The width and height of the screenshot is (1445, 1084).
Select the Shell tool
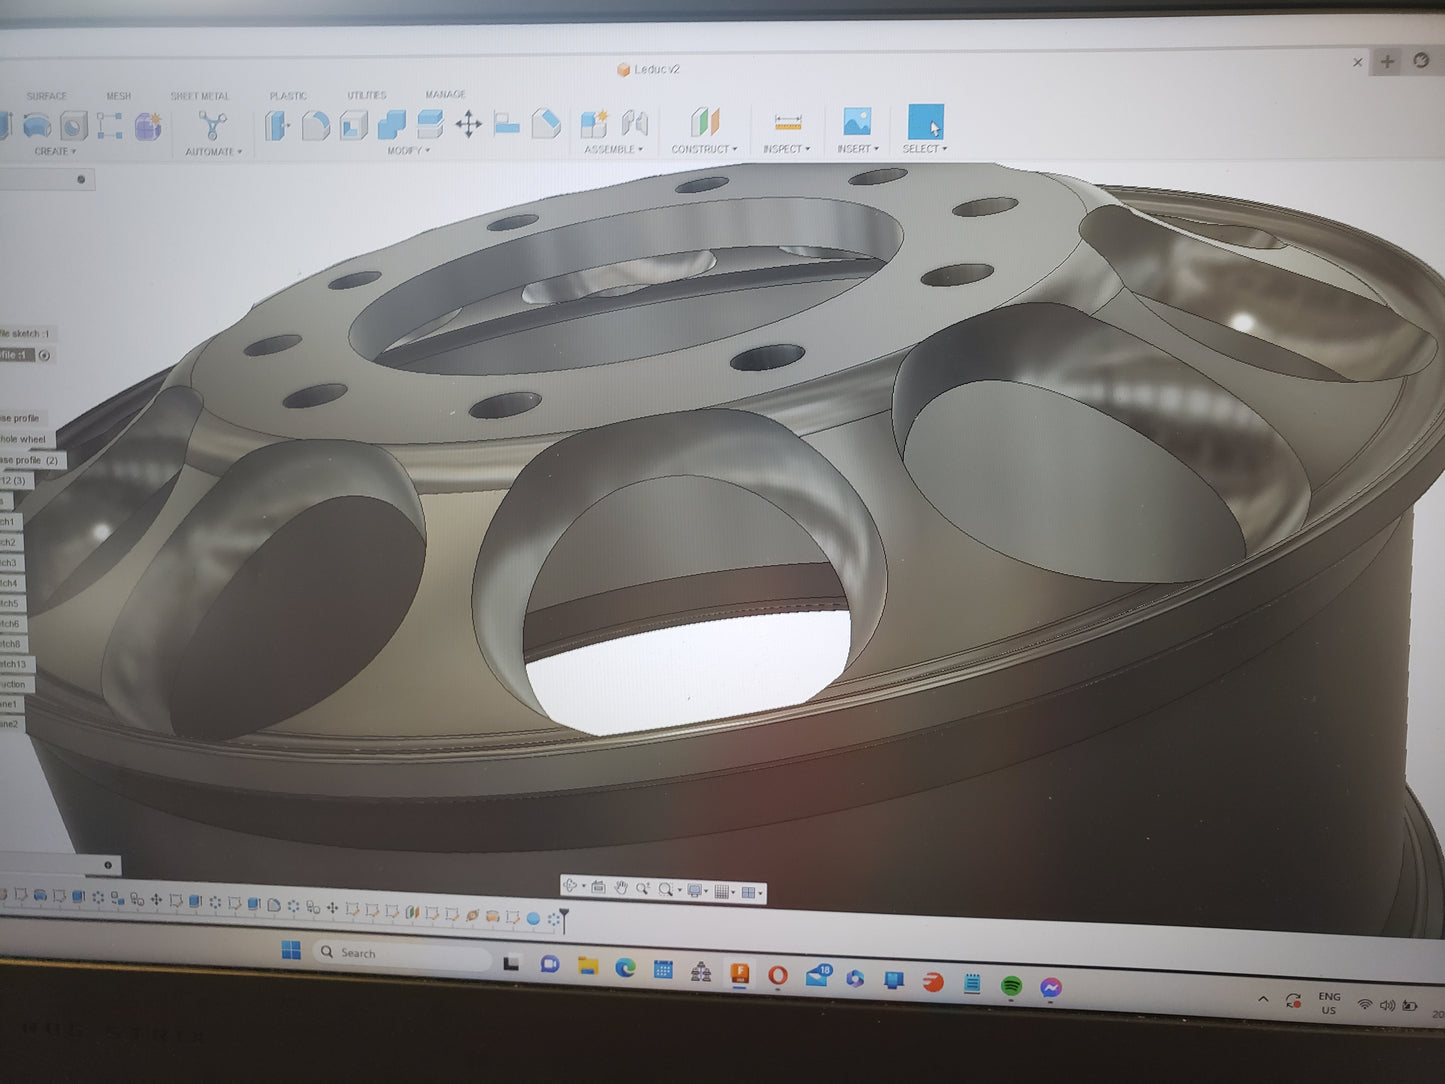click(353, 125)
